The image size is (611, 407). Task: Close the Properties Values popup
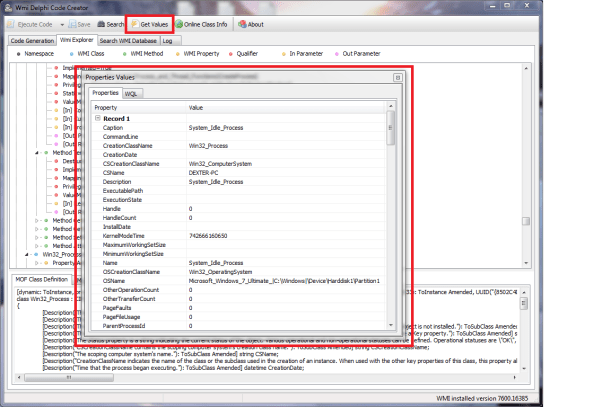397,76
